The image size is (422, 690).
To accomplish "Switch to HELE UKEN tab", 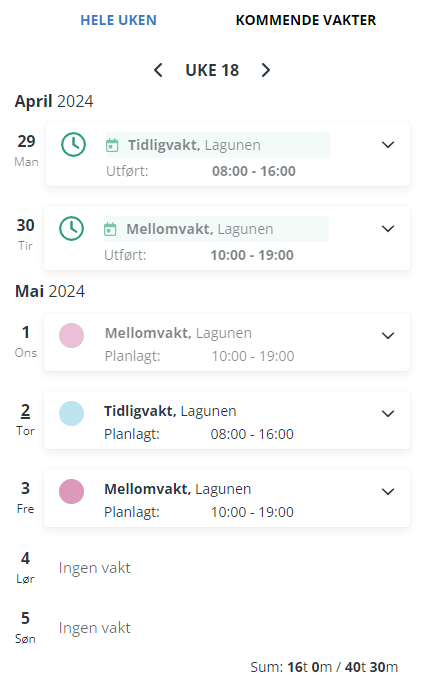I will (x=118, y=20).
